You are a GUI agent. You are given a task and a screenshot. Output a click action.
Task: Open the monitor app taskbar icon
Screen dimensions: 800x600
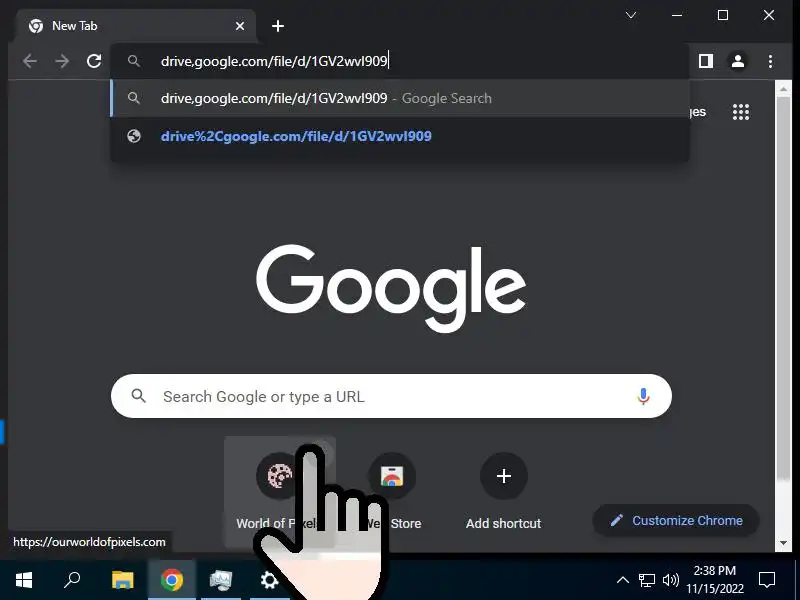pyautogui.click(x=221, y=580)
